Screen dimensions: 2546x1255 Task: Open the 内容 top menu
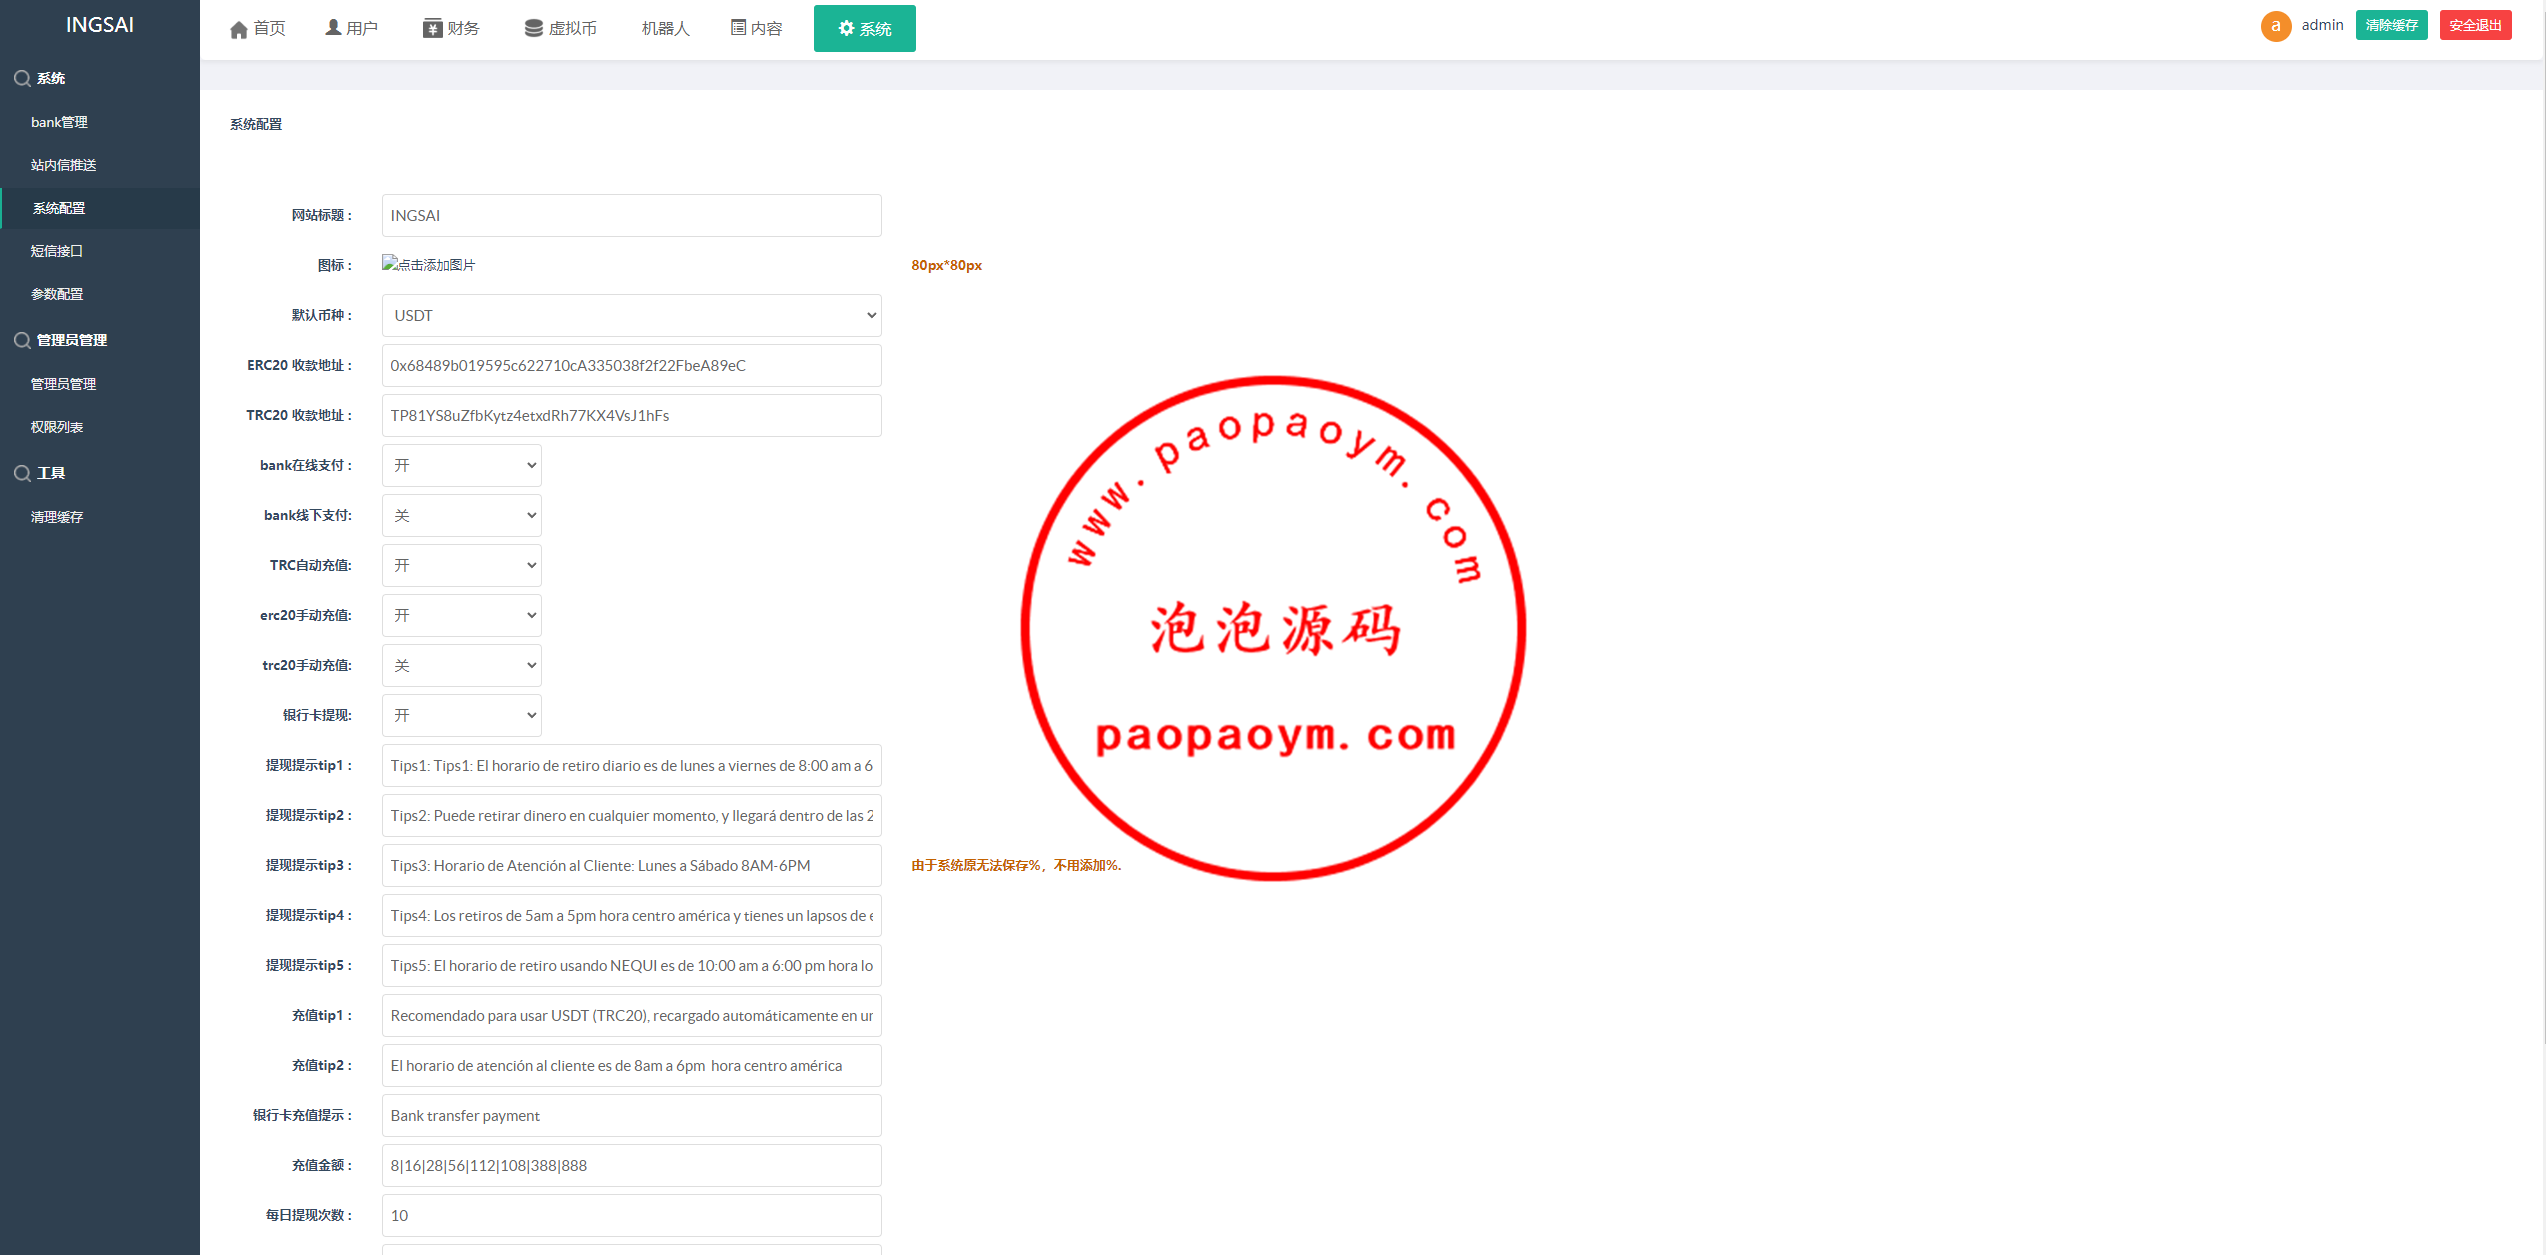(756, 28)
